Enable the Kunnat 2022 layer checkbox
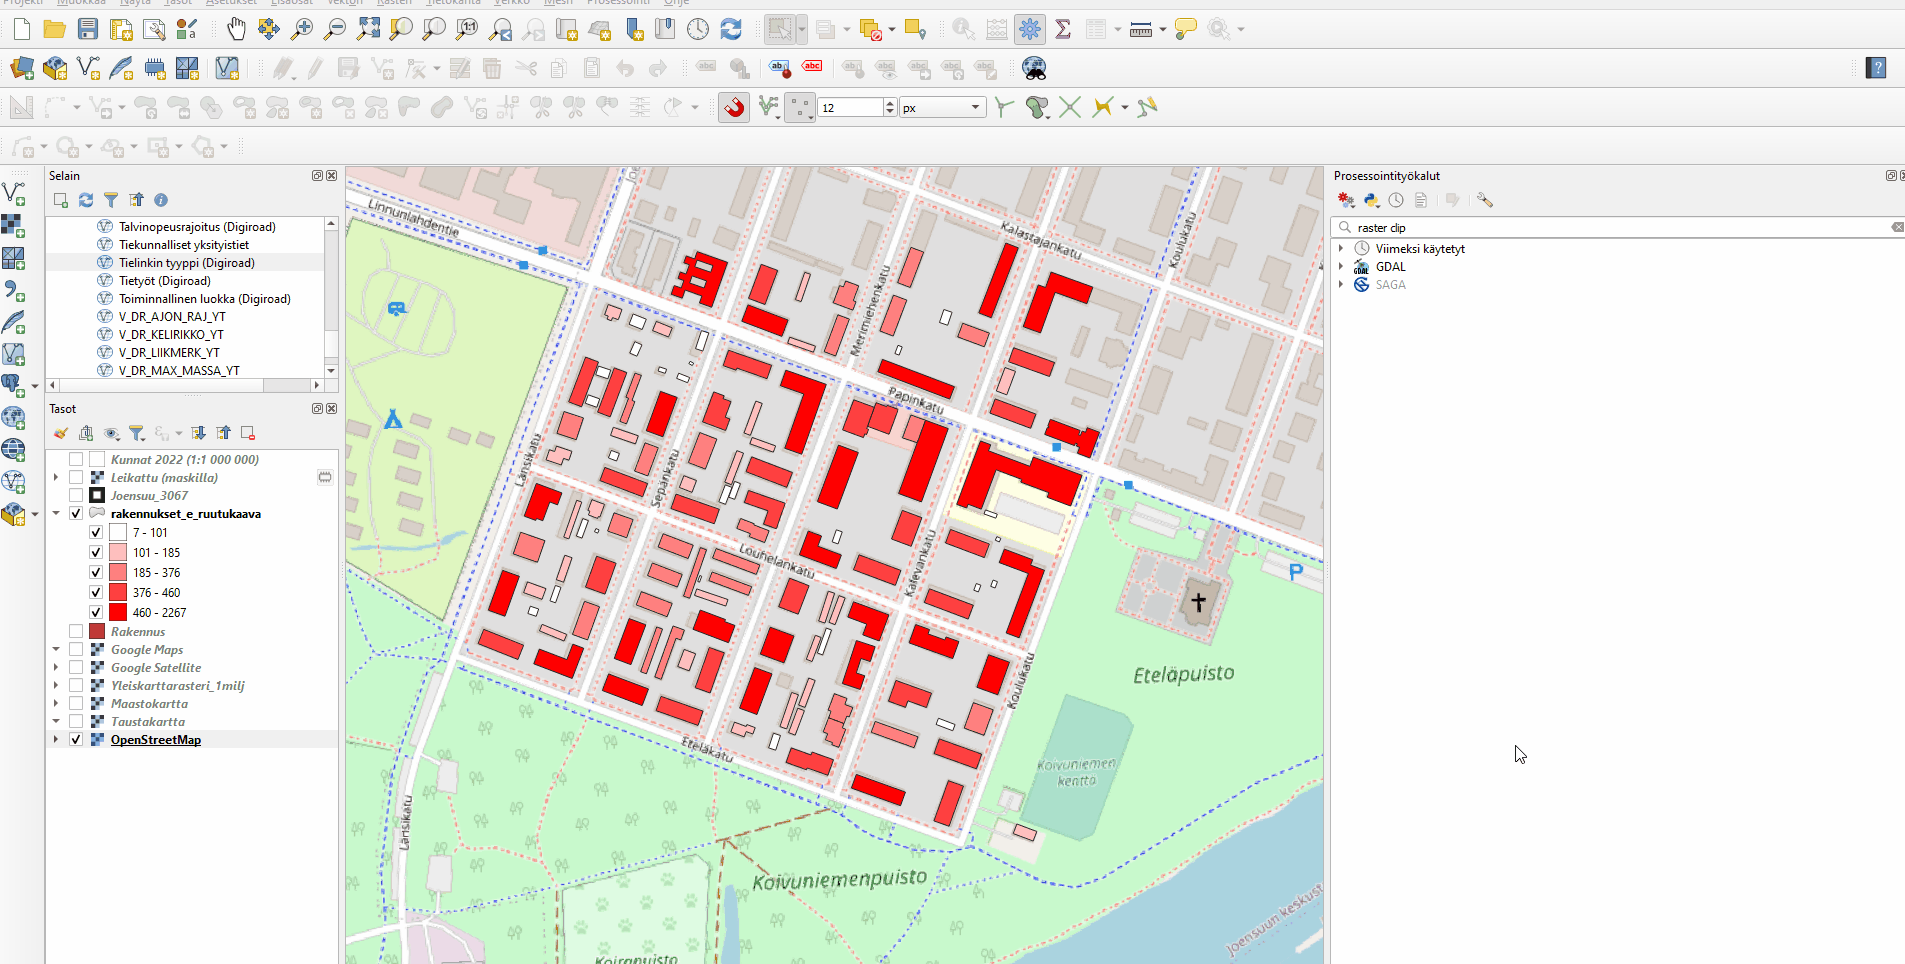The image size is (1905, 964). coord(76,460)
